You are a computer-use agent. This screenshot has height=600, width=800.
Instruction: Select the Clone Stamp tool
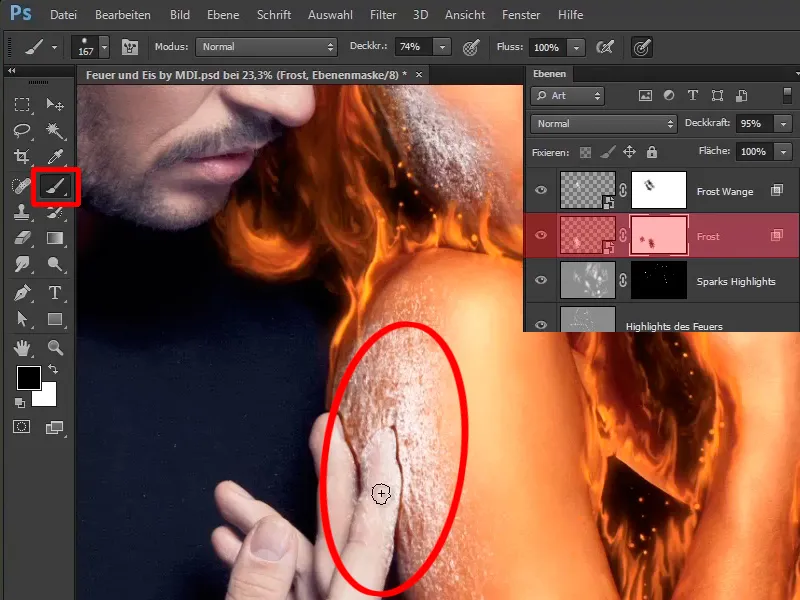(21, 212)
